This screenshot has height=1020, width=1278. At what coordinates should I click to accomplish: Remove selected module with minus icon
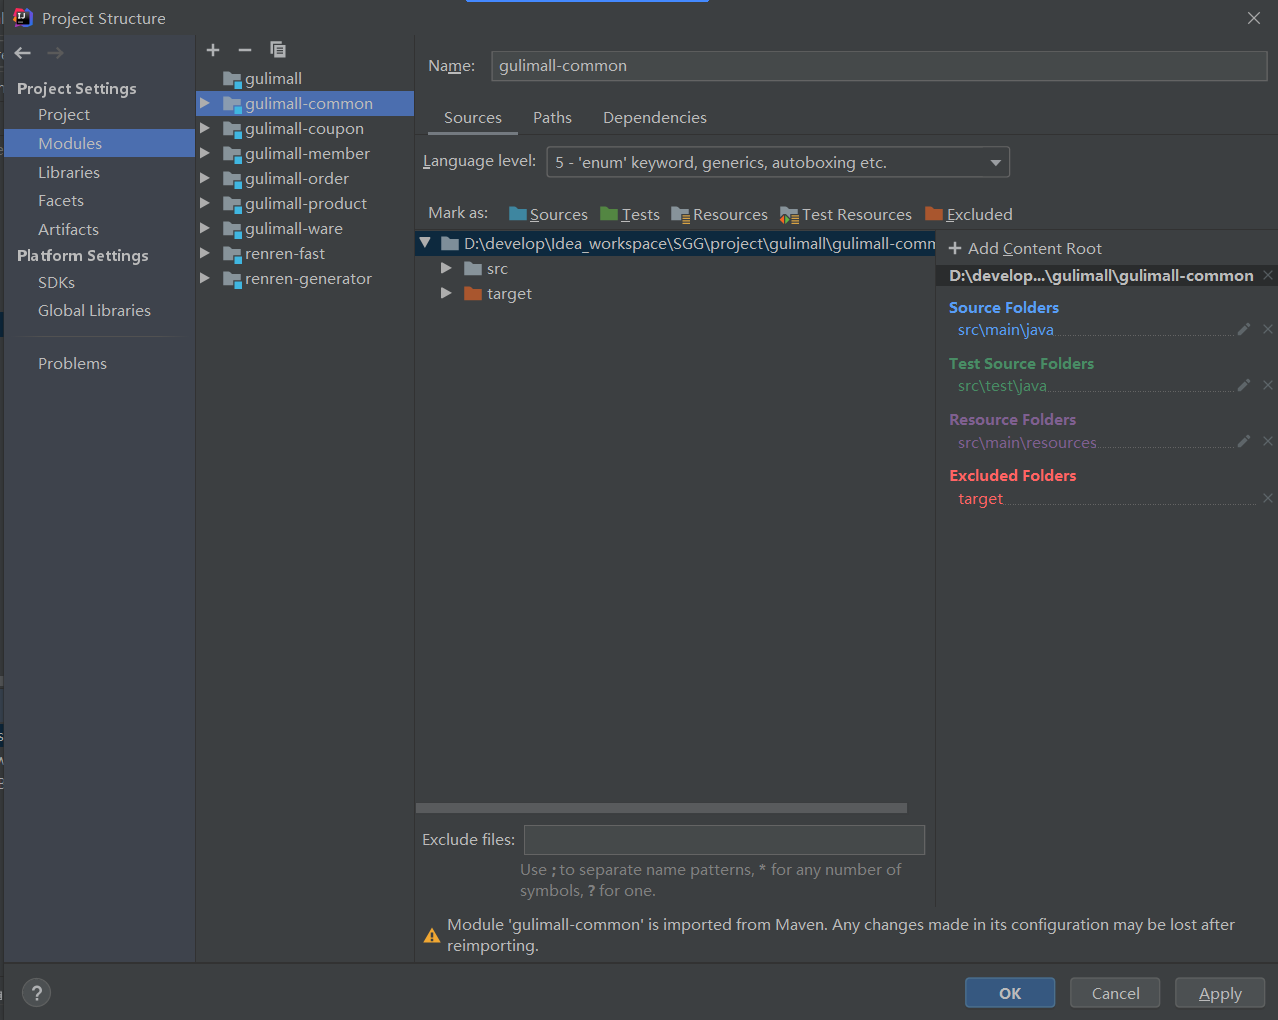[x=245, y=50]
